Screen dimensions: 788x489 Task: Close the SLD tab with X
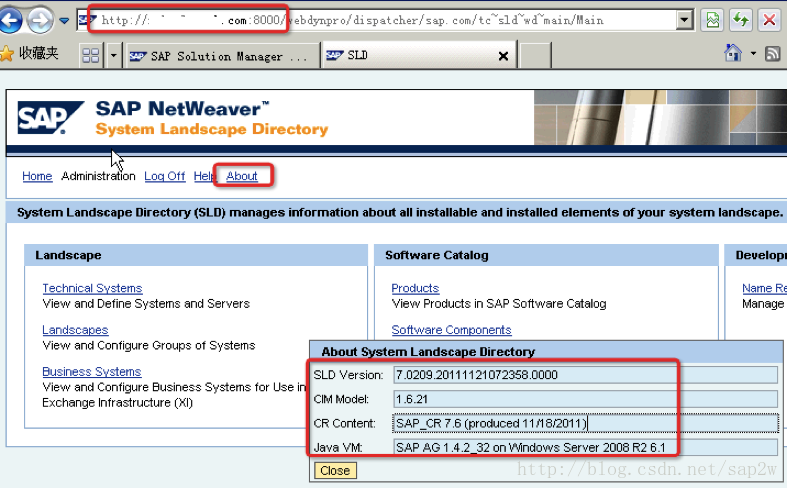click(x=503, y=56)
